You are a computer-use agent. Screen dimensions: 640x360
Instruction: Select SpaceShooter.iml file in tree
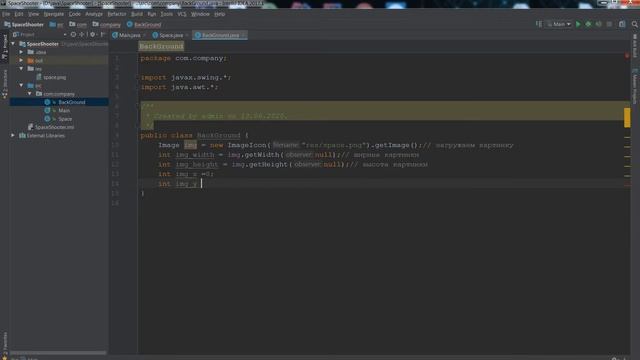(51, 127)
